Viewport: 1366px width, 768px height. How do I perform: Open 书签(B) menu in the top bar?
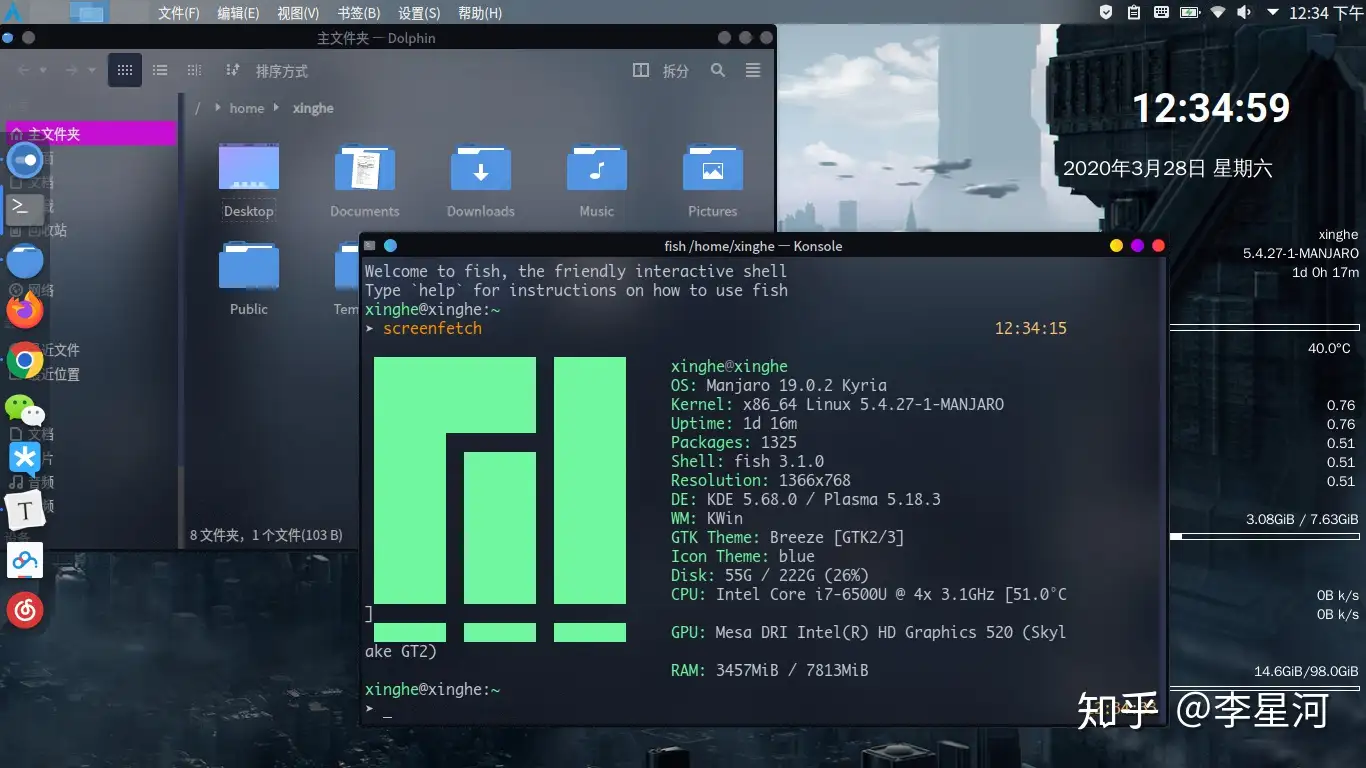(x=359, y=13)
